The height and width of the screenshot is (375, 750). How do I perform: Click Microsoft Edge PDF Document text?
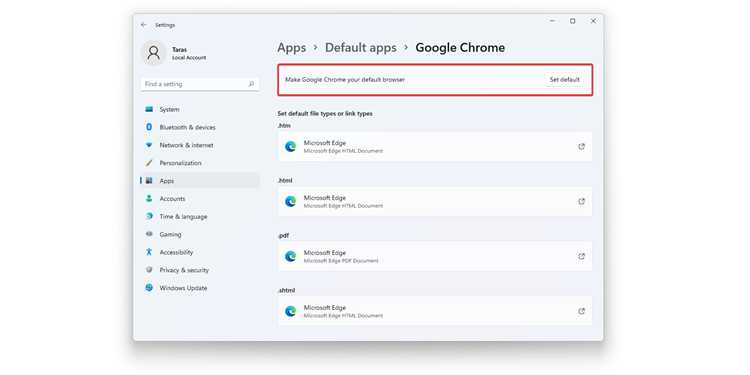341,261
